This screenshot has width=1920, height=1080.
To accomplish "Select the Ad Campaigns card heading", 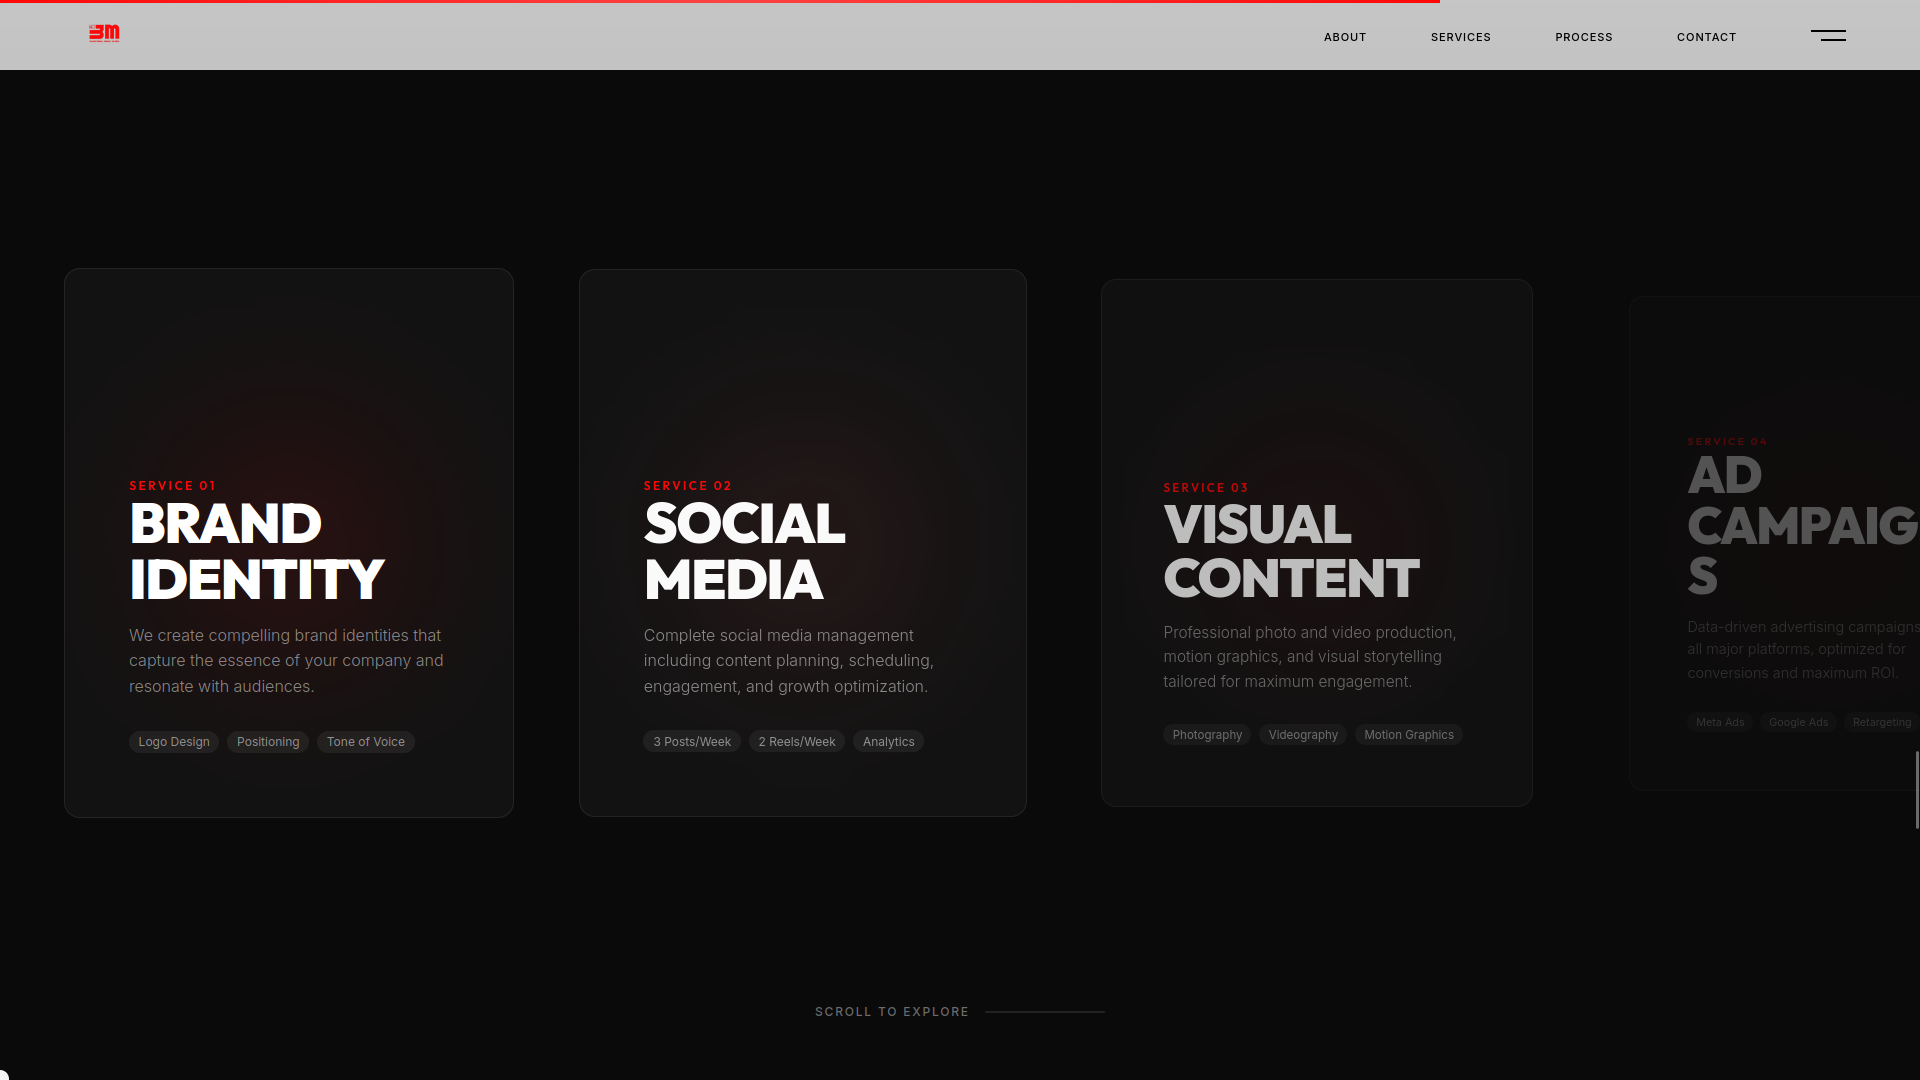I will [1803, 526].
